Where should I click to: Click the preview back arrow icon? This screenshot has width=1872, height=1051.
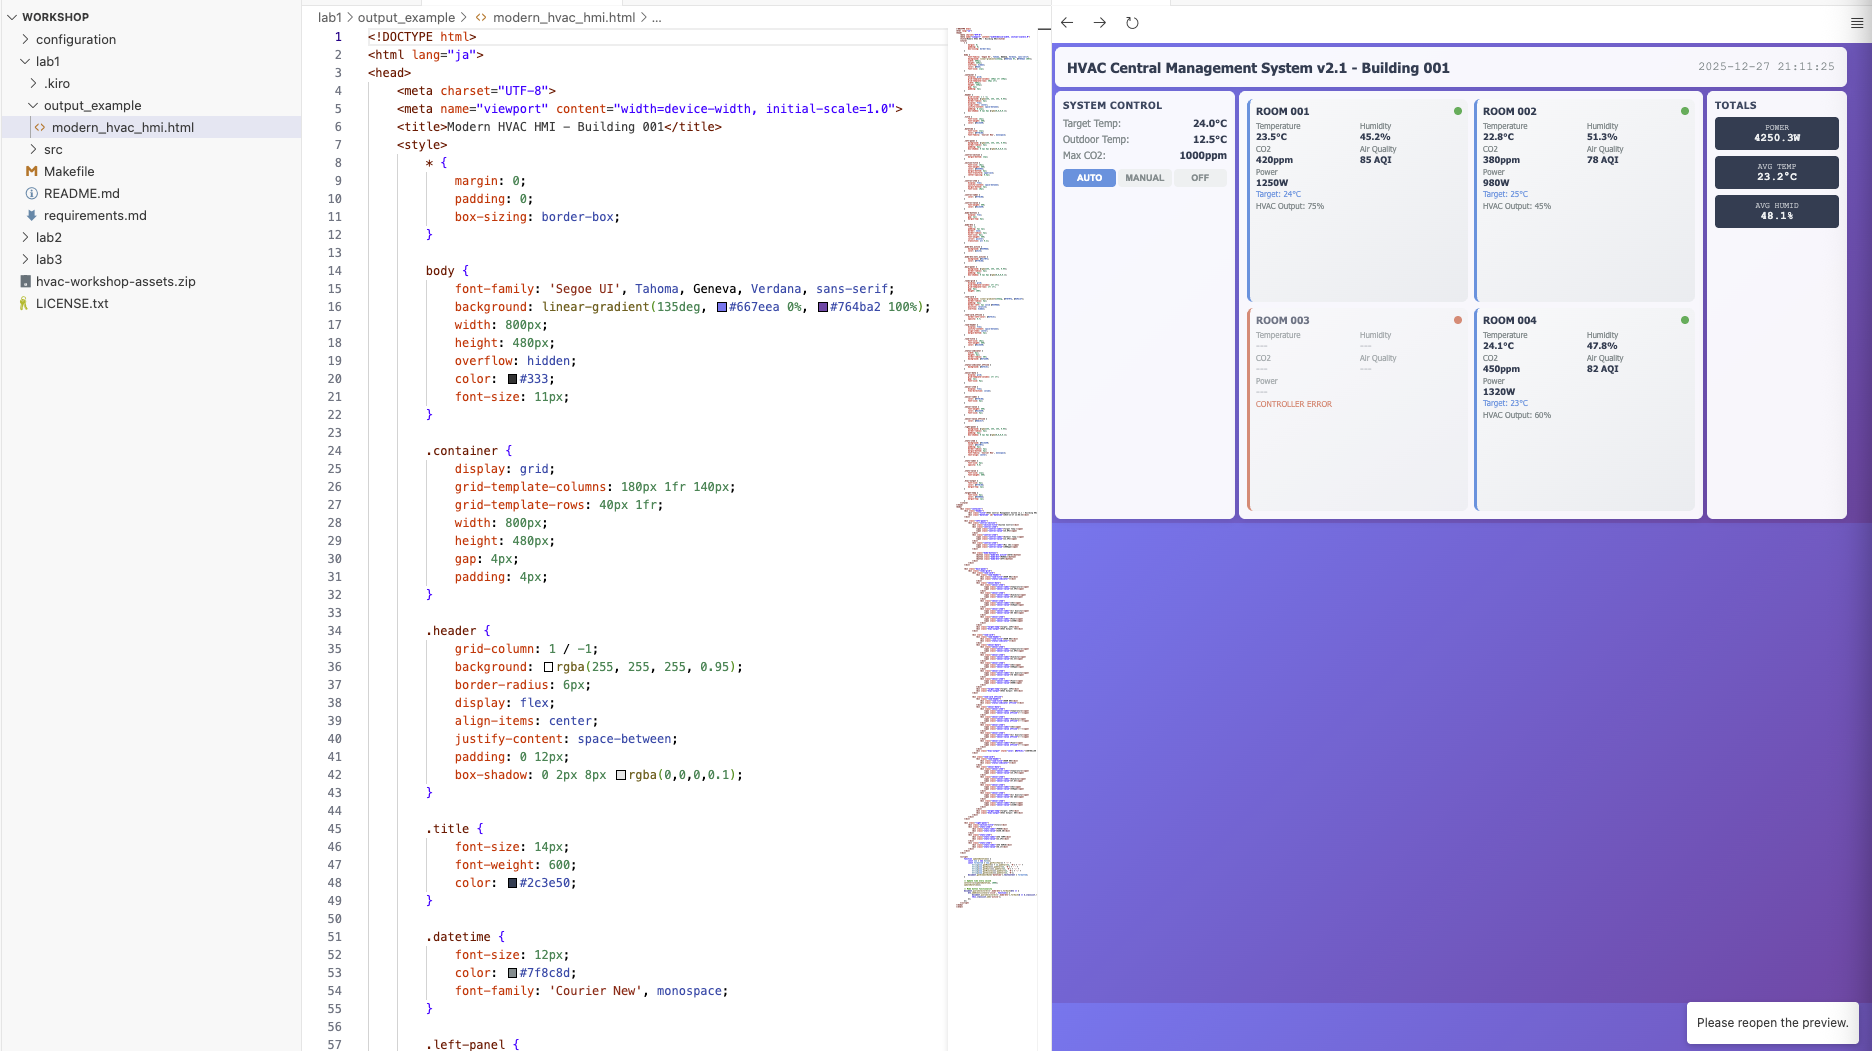[1067, 23]
